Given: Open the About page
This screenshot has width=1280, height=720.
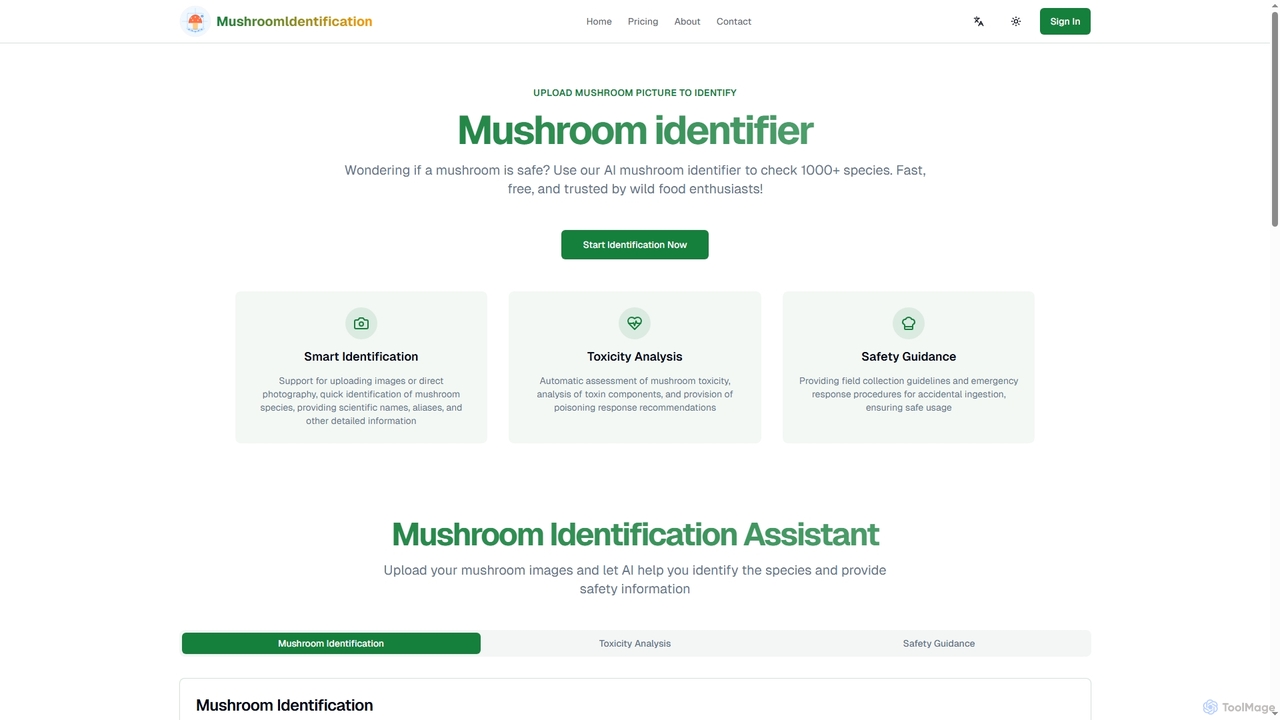Looking at the screenshot, I should tap(687, 21).
